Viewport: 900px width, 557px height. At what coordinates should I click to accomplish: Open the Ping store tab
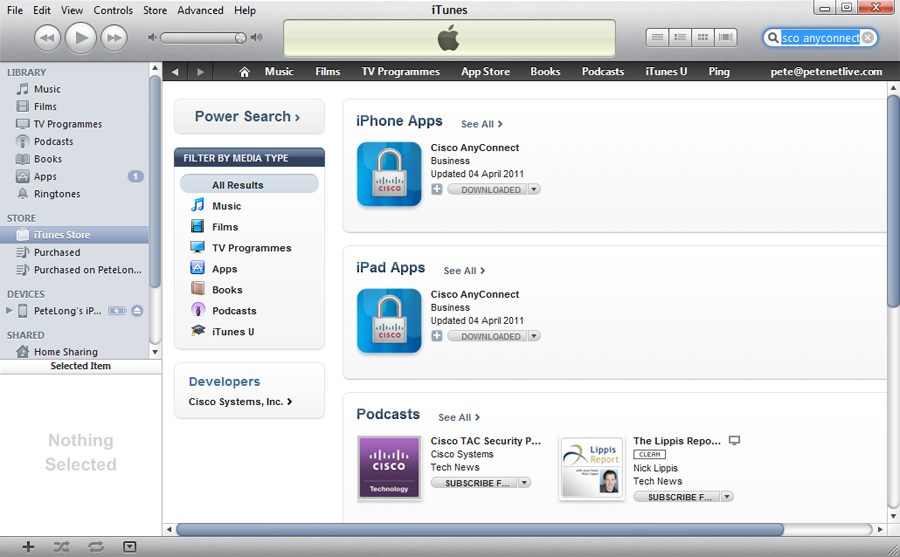click(x=719, y=72)
